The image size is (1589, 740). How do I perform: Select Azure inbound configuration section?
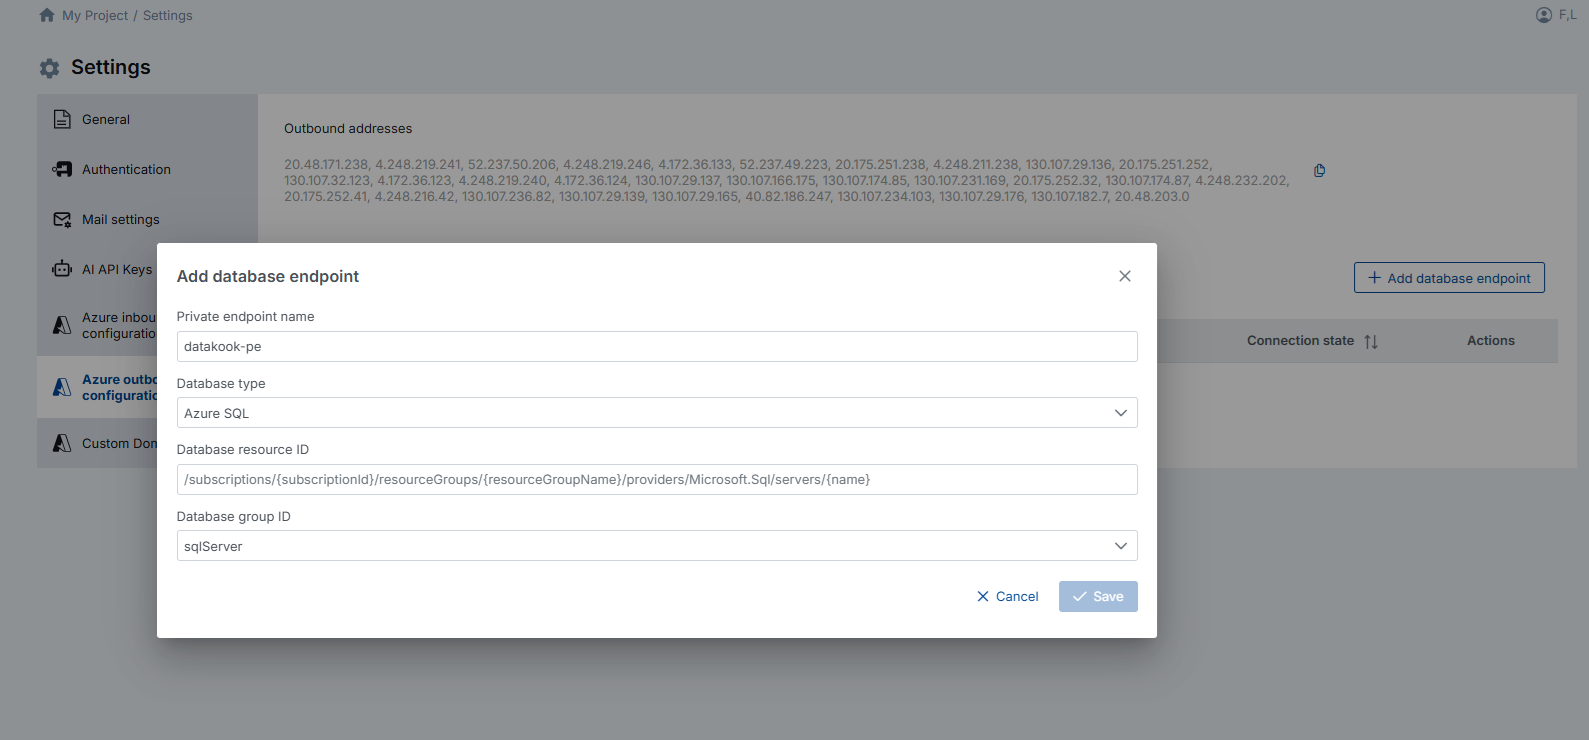pos(97,325)
